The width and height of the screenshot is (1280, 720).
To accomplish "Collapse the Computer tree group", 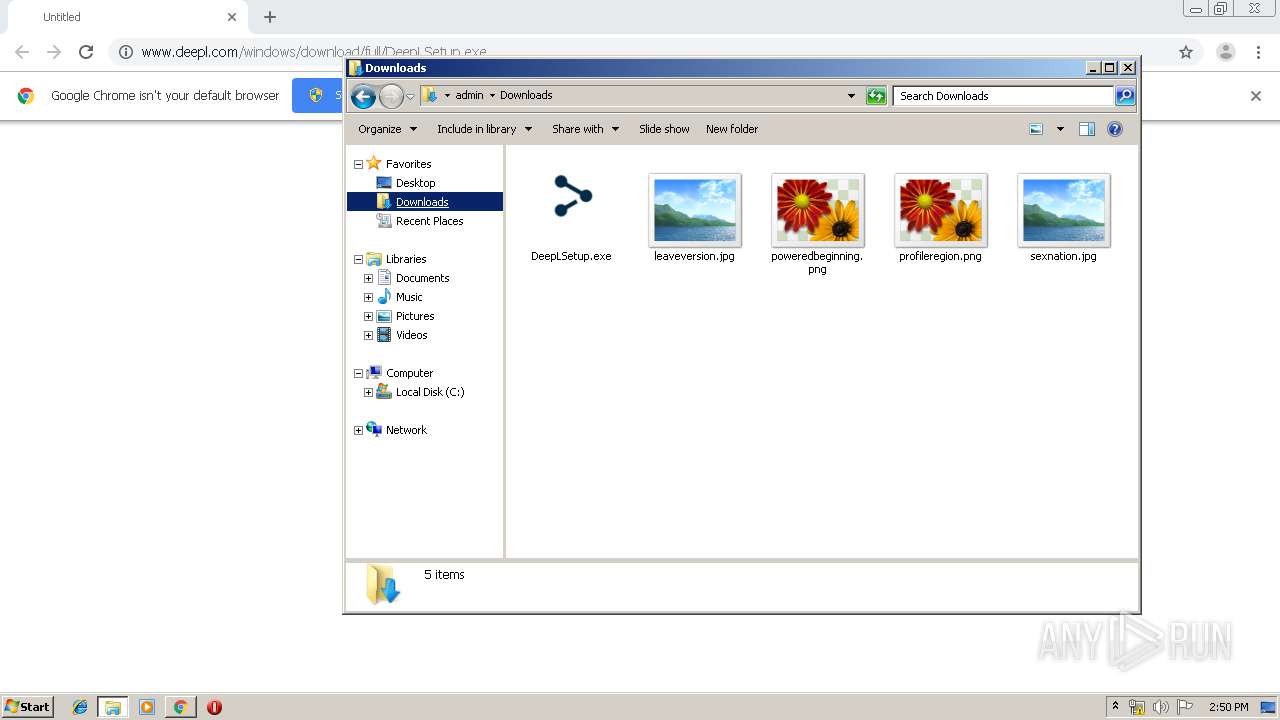I will point(358,373).
